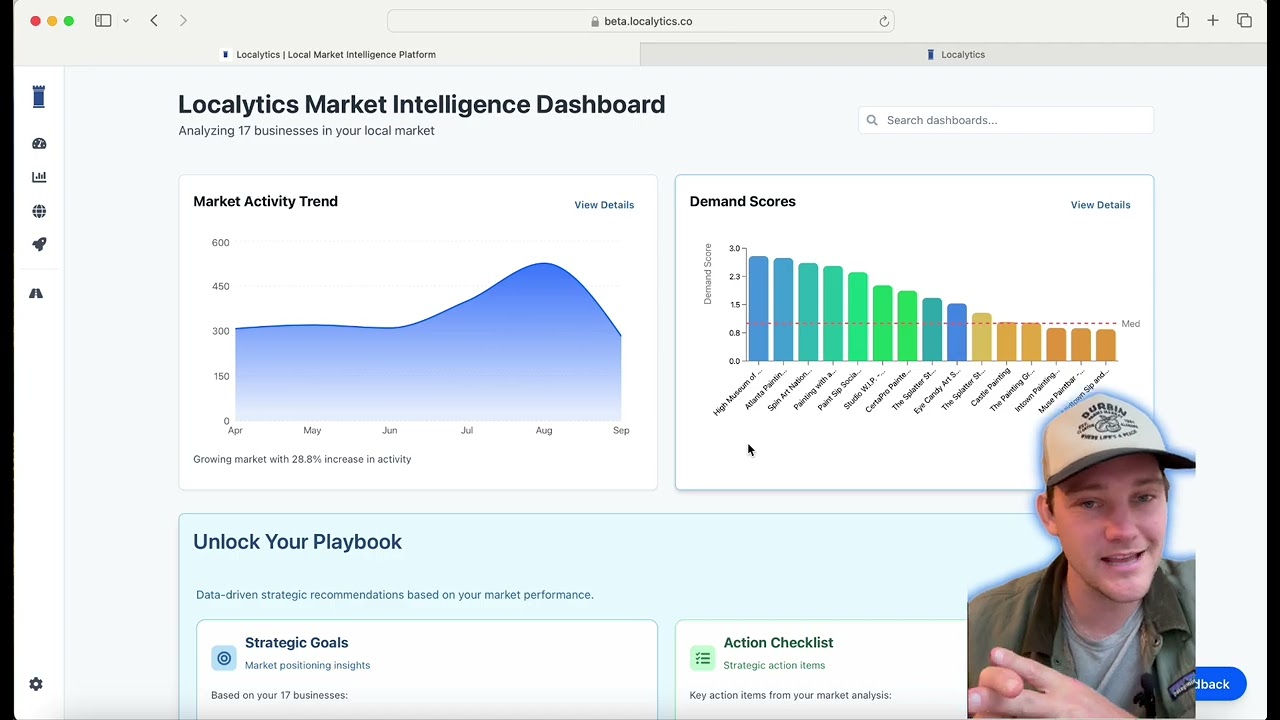Open the bar chart analytics sidebar icon

[39, 177]
